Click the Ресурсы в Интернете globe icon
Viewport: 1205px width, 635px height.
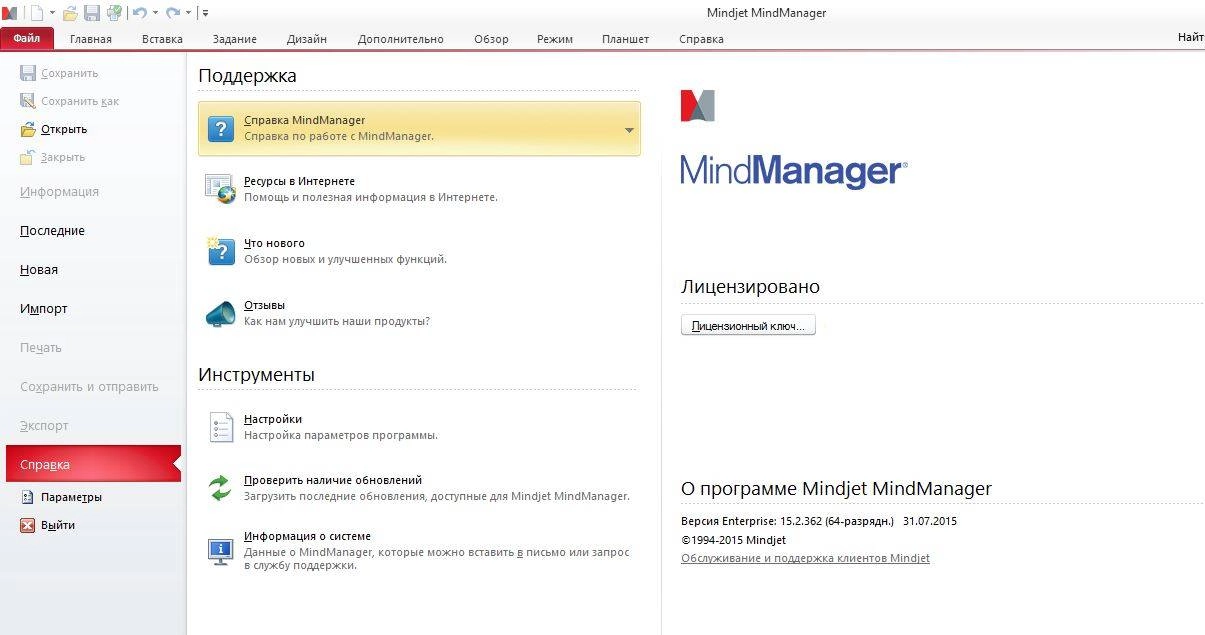220,189
